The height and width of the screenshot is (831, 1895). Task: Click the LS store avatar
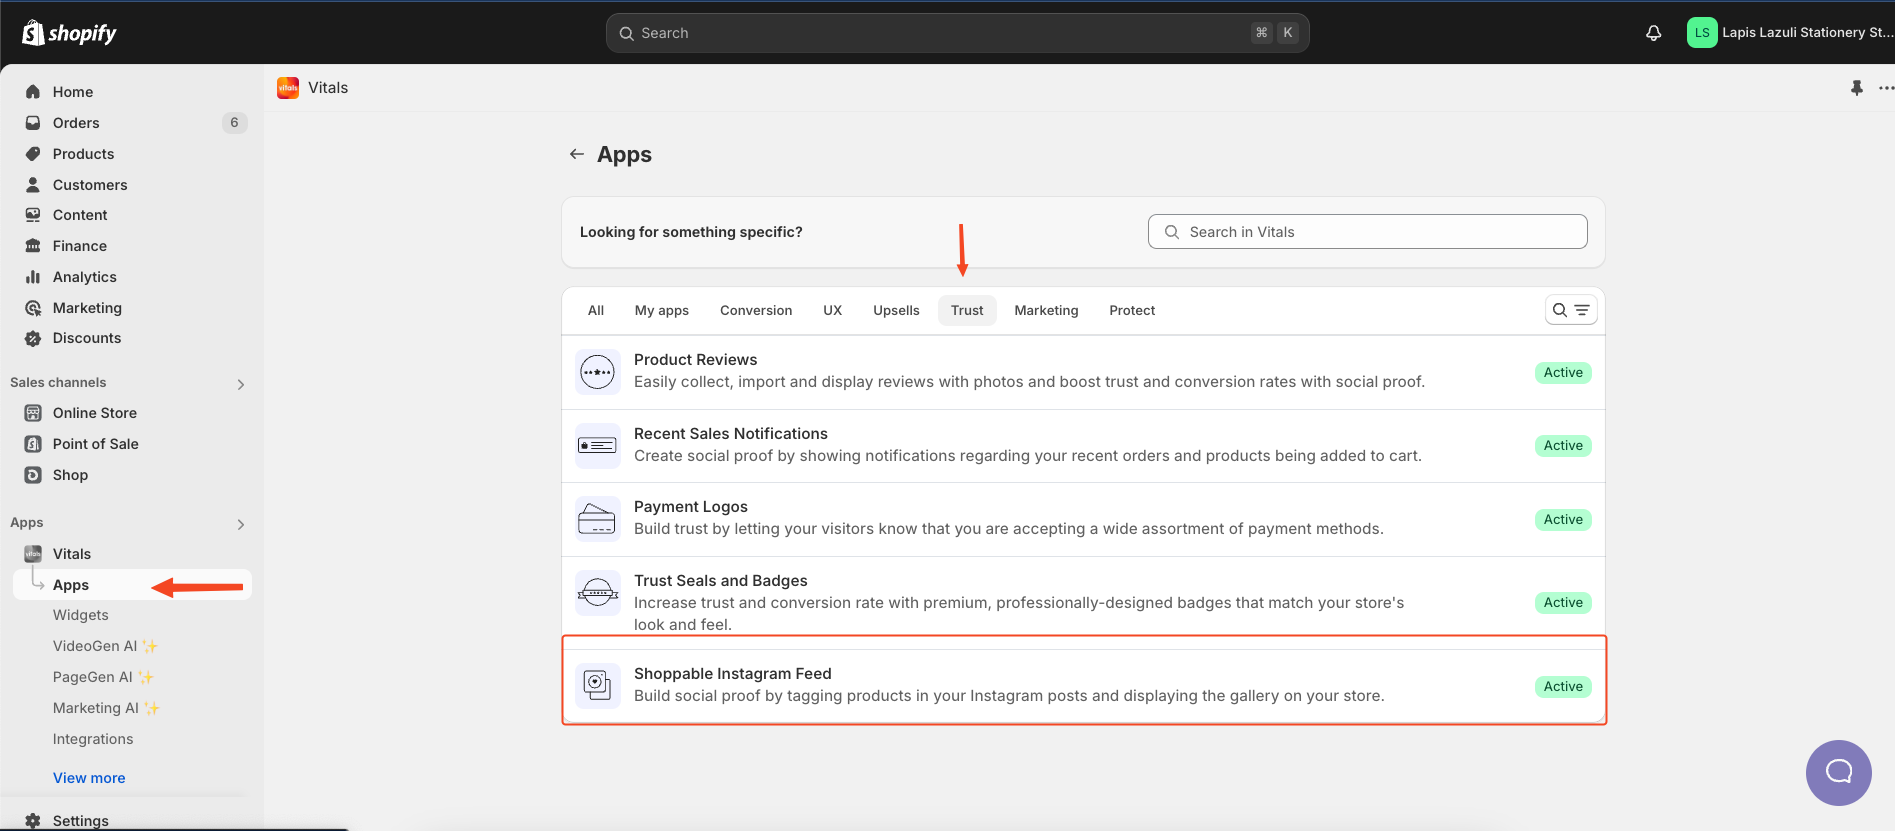pyautogui.click(x=1702, y=33)
